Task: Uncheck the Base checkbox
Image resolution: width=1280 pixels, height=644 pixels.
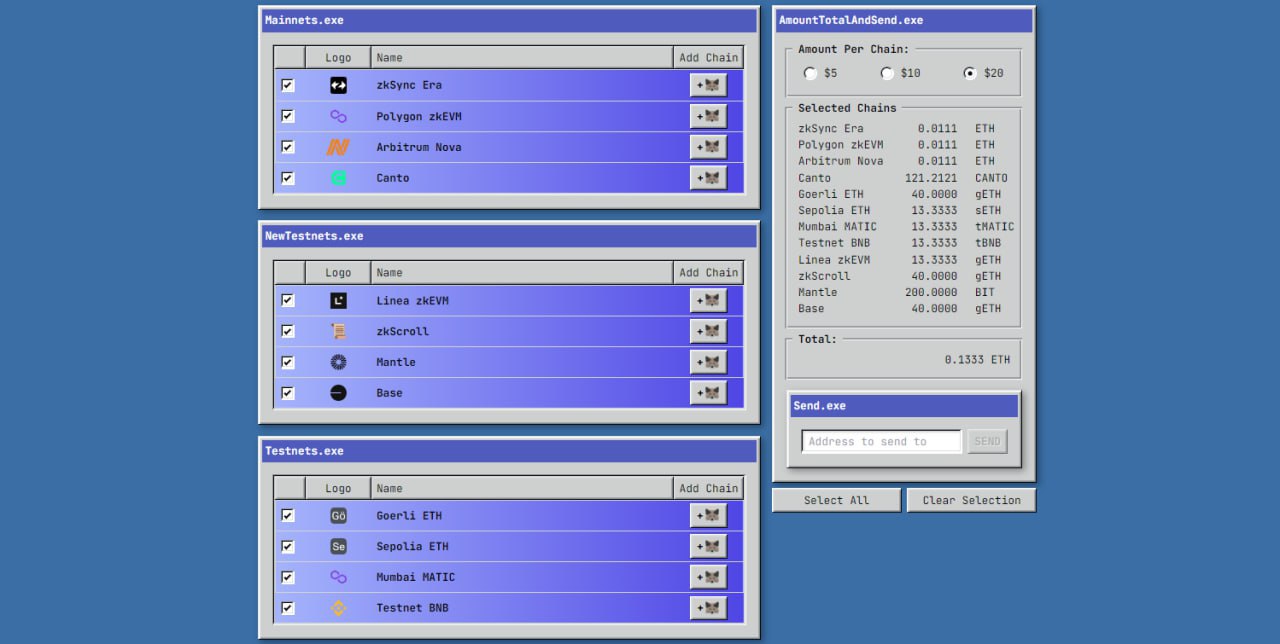Action: click(288, 393)
